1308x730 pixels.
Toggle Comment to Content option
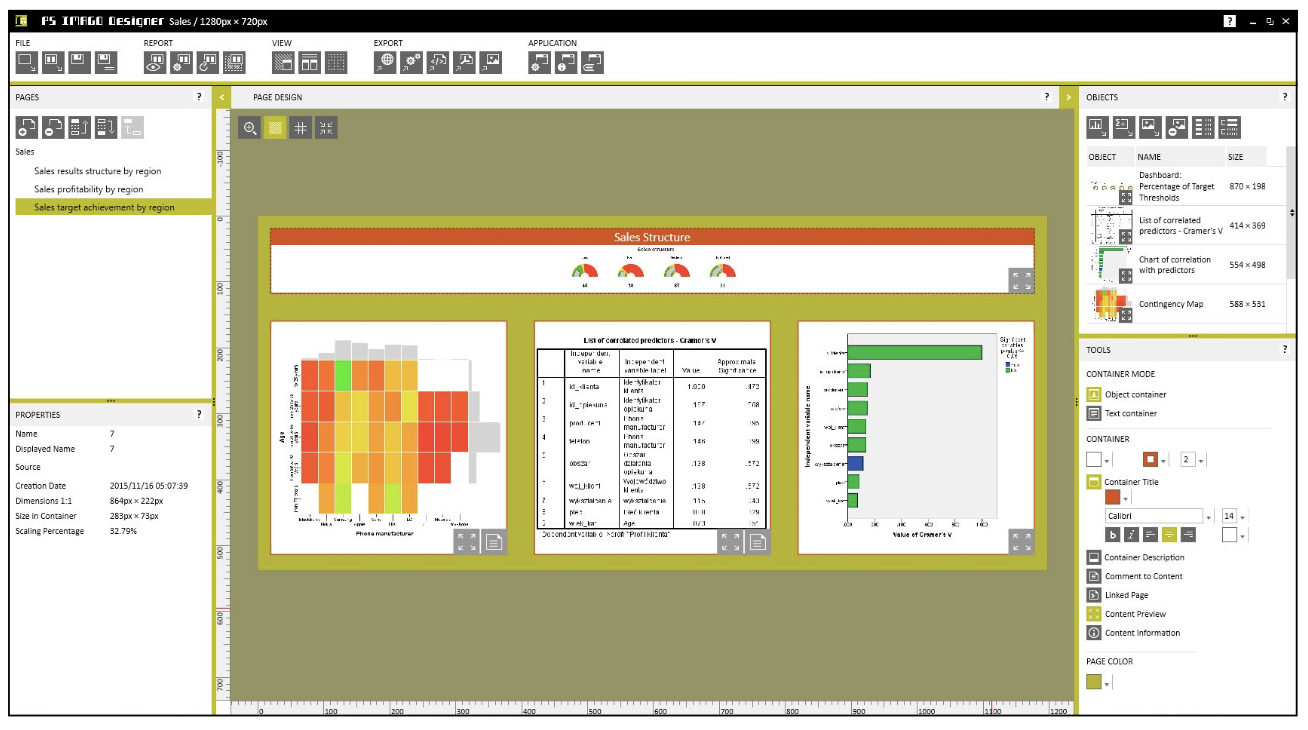[x=1094, y=576]
